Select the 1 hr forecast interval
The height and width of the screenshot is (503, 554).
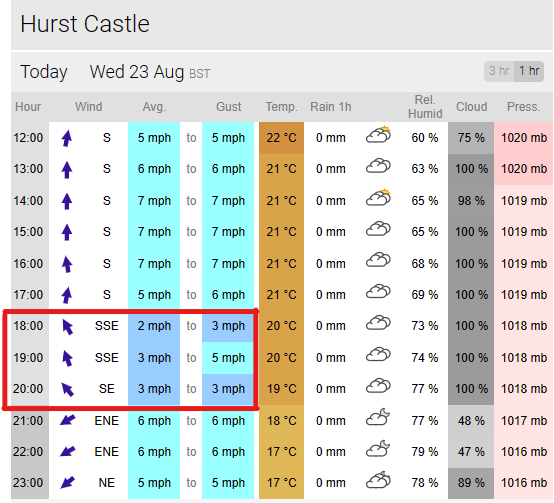pyautogui.click(x=529, y=71)
